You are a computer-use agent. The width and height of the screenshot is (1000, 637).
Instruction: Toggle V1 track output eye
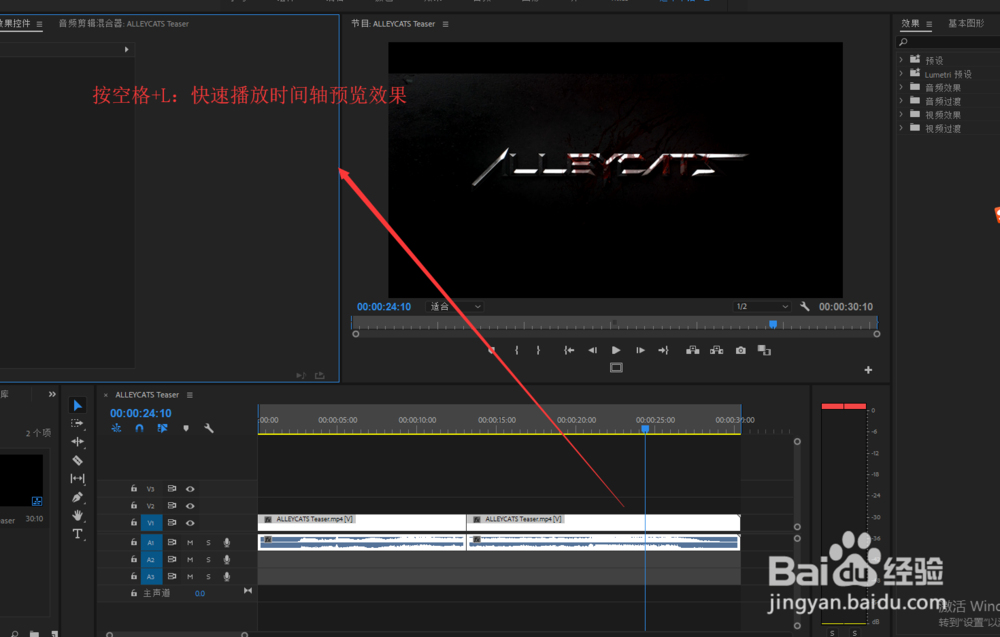pyautogui.click(x=190, y=523)
